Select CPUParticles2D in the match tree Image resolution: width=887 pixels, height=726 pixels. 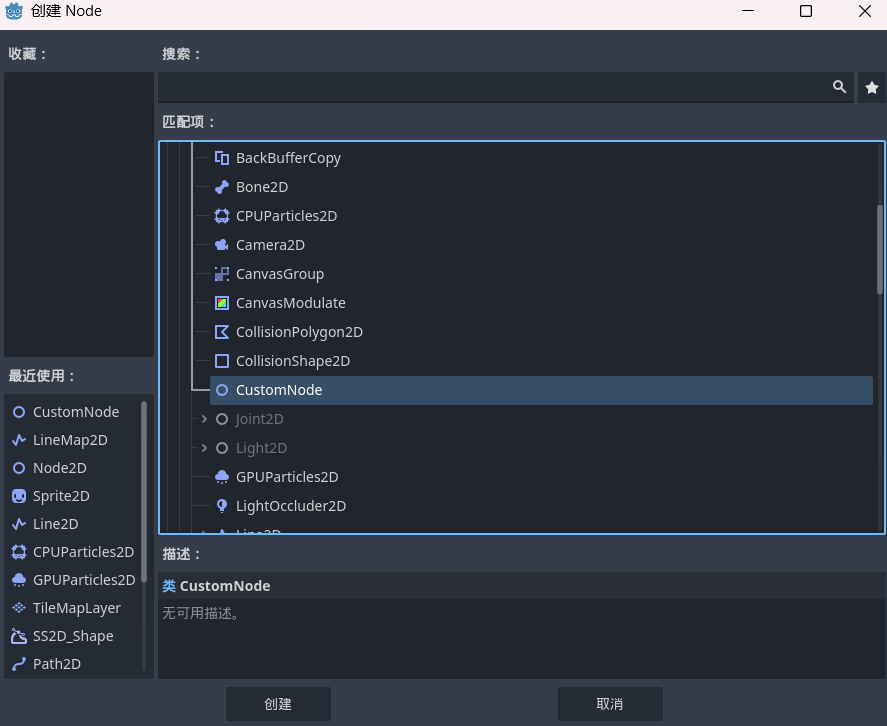(x=286, y=216)
